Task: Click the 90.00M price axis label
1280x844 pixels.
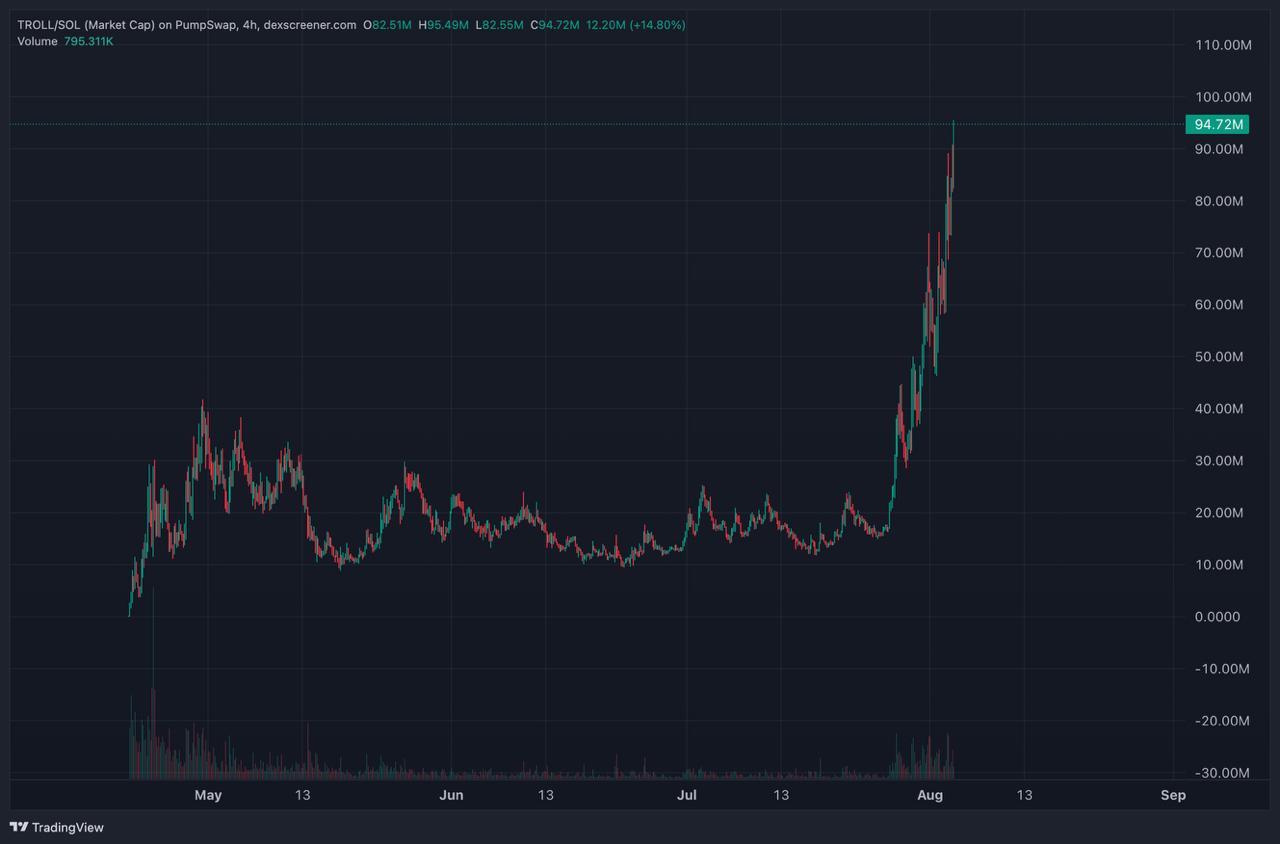Action: click(1219, 149)
